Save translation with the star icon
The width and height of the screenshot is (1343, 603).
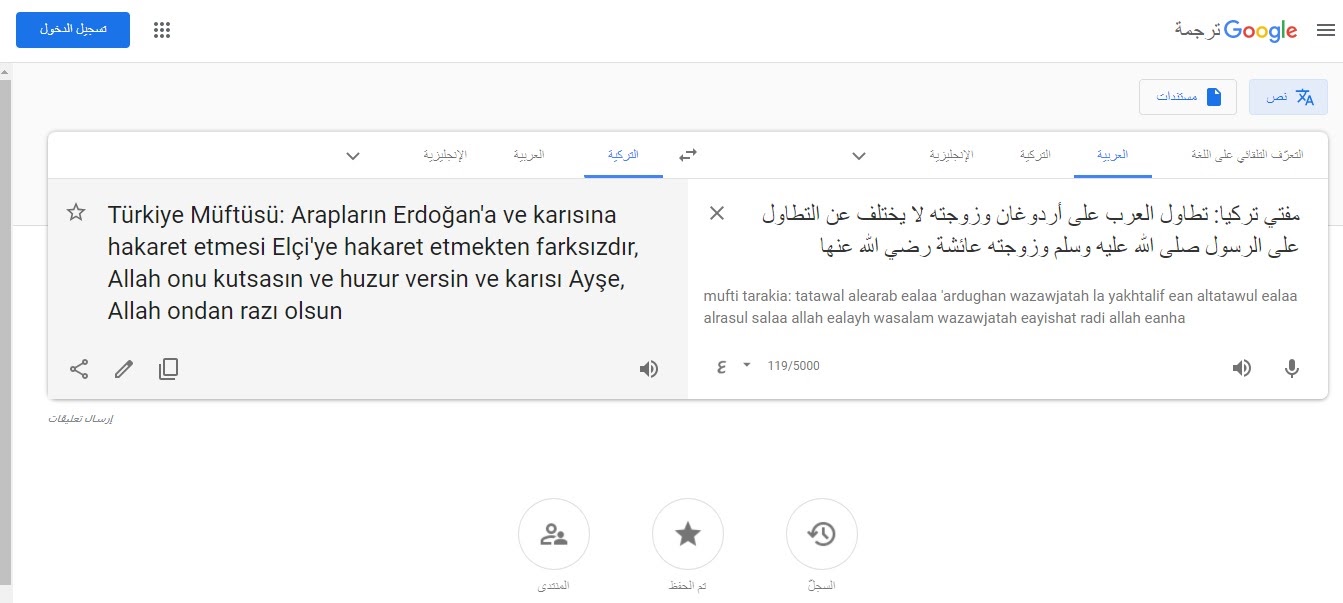tap(76, 213)
